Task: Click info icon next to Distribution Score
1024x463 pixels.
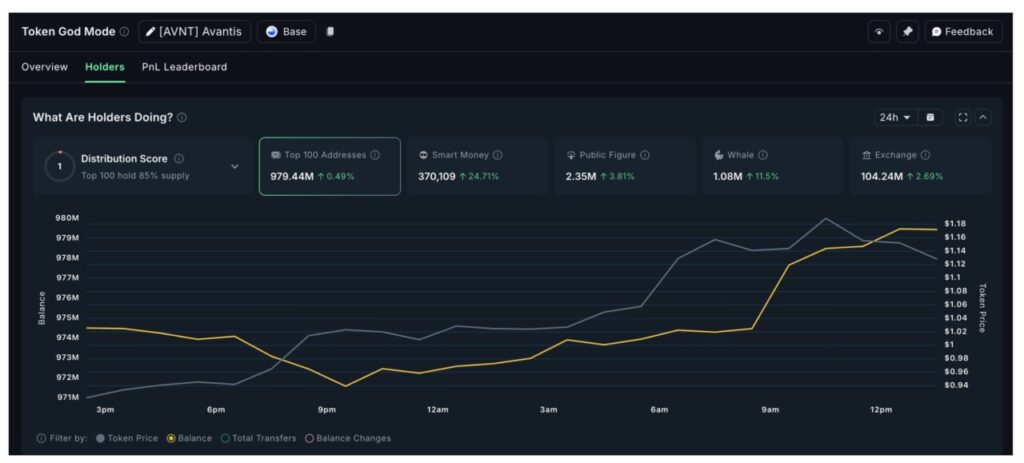Action: 179,158
